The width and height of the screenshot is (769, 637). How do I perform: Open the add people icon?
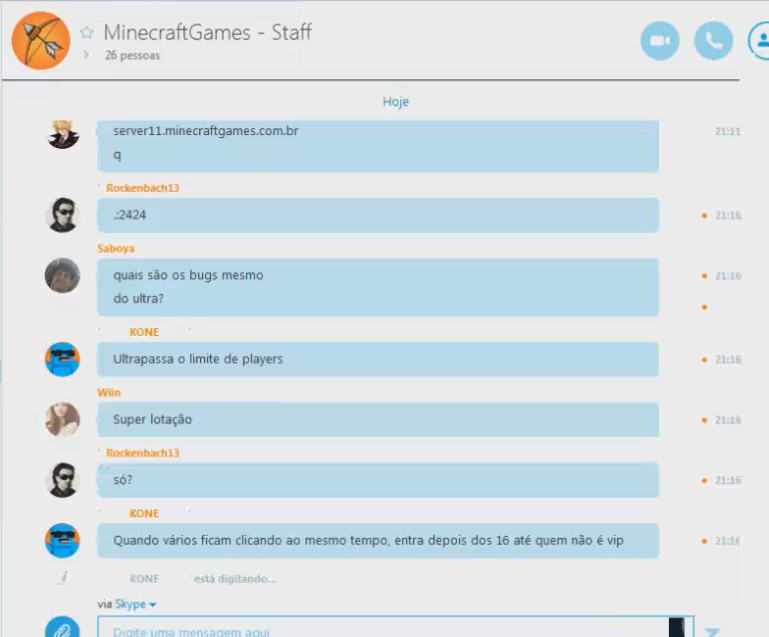[760, 41]
